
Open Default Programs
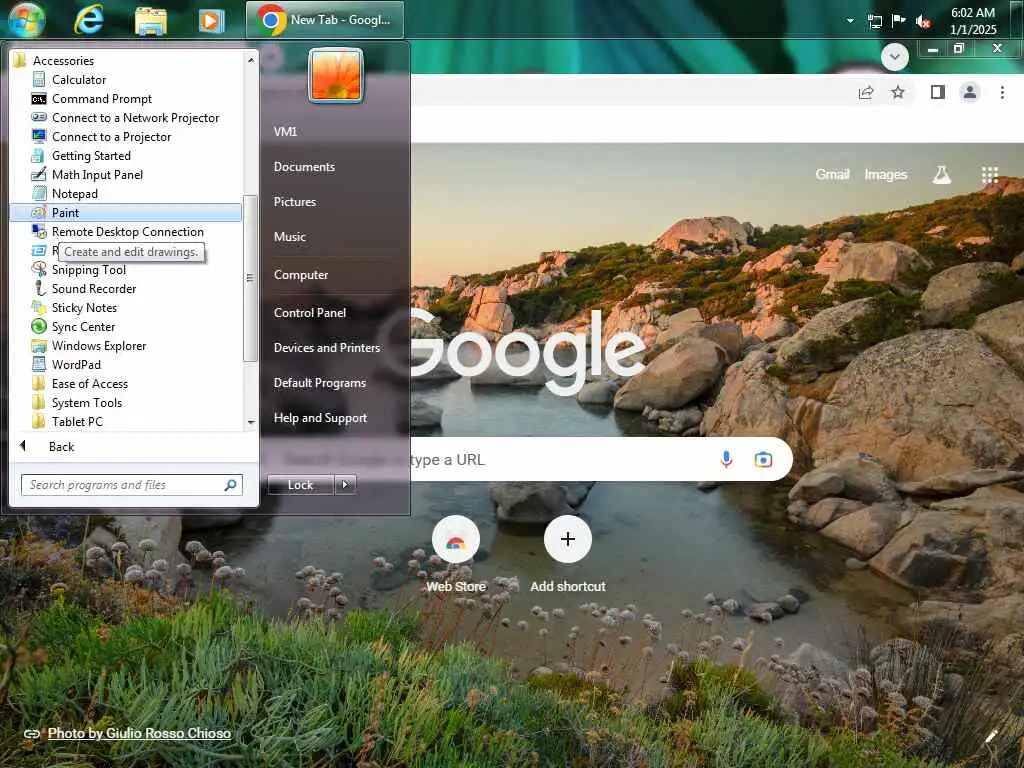click(319, 383)
